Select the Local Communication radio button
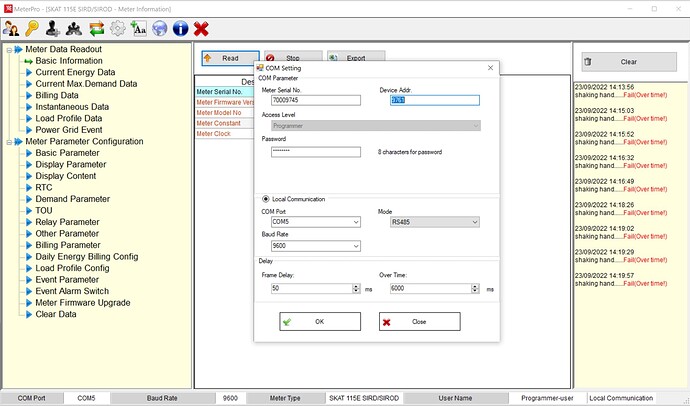Screen dimensions: 690x406 click(x=264, y=199)
